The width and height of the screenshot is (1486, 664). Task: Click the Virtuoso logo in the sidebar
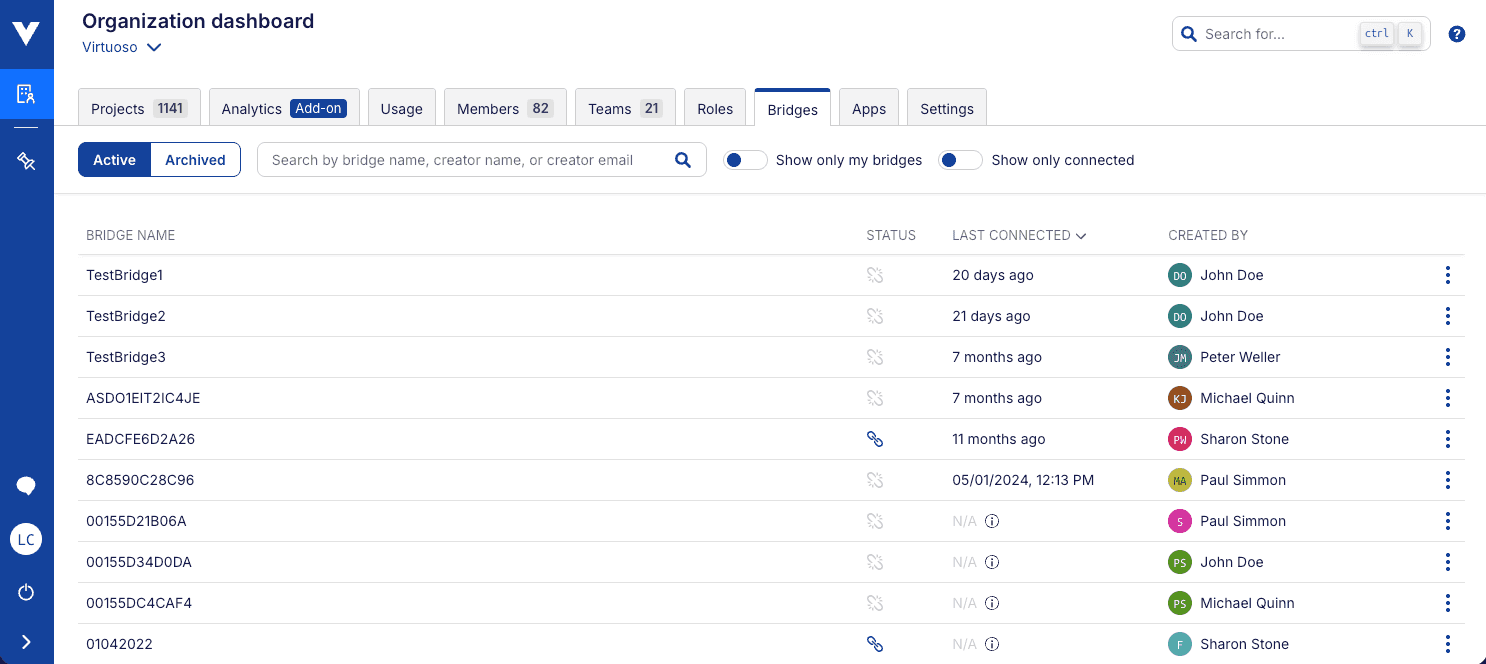pyautogui.click(x=26, y=34)
